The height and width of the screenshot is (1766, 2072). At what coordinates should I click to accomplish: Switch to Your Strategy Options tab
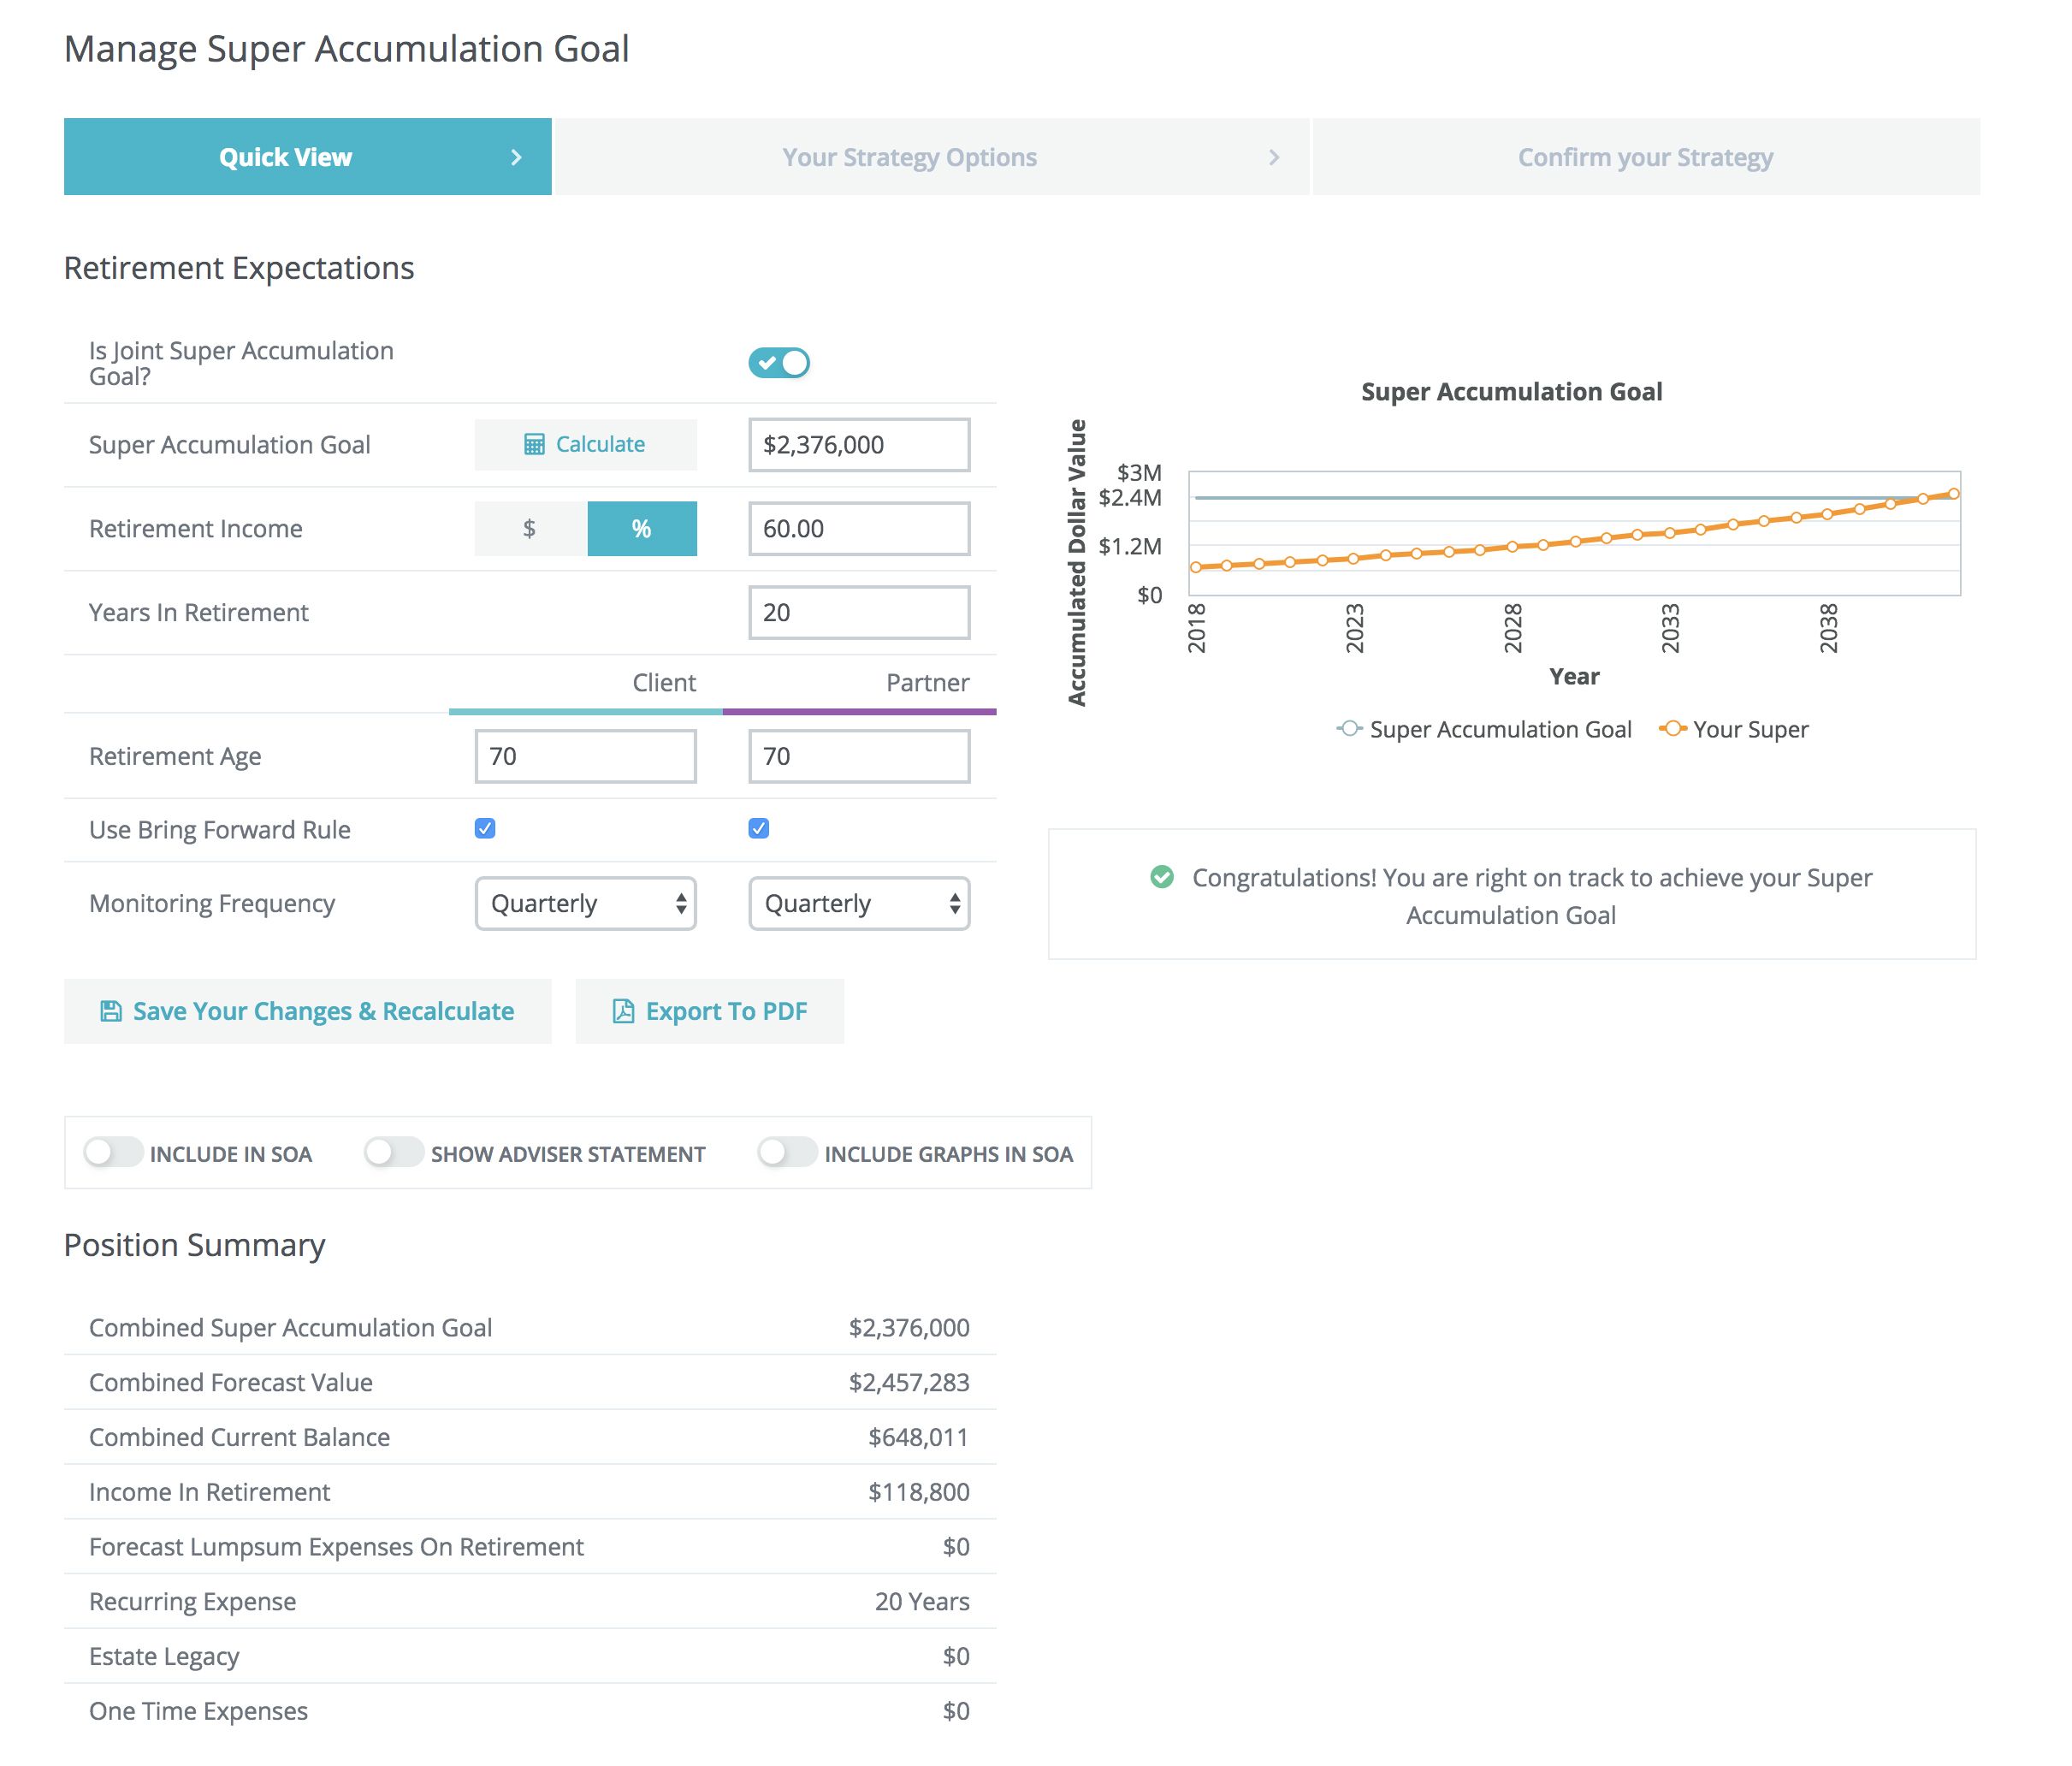[909, 157]
